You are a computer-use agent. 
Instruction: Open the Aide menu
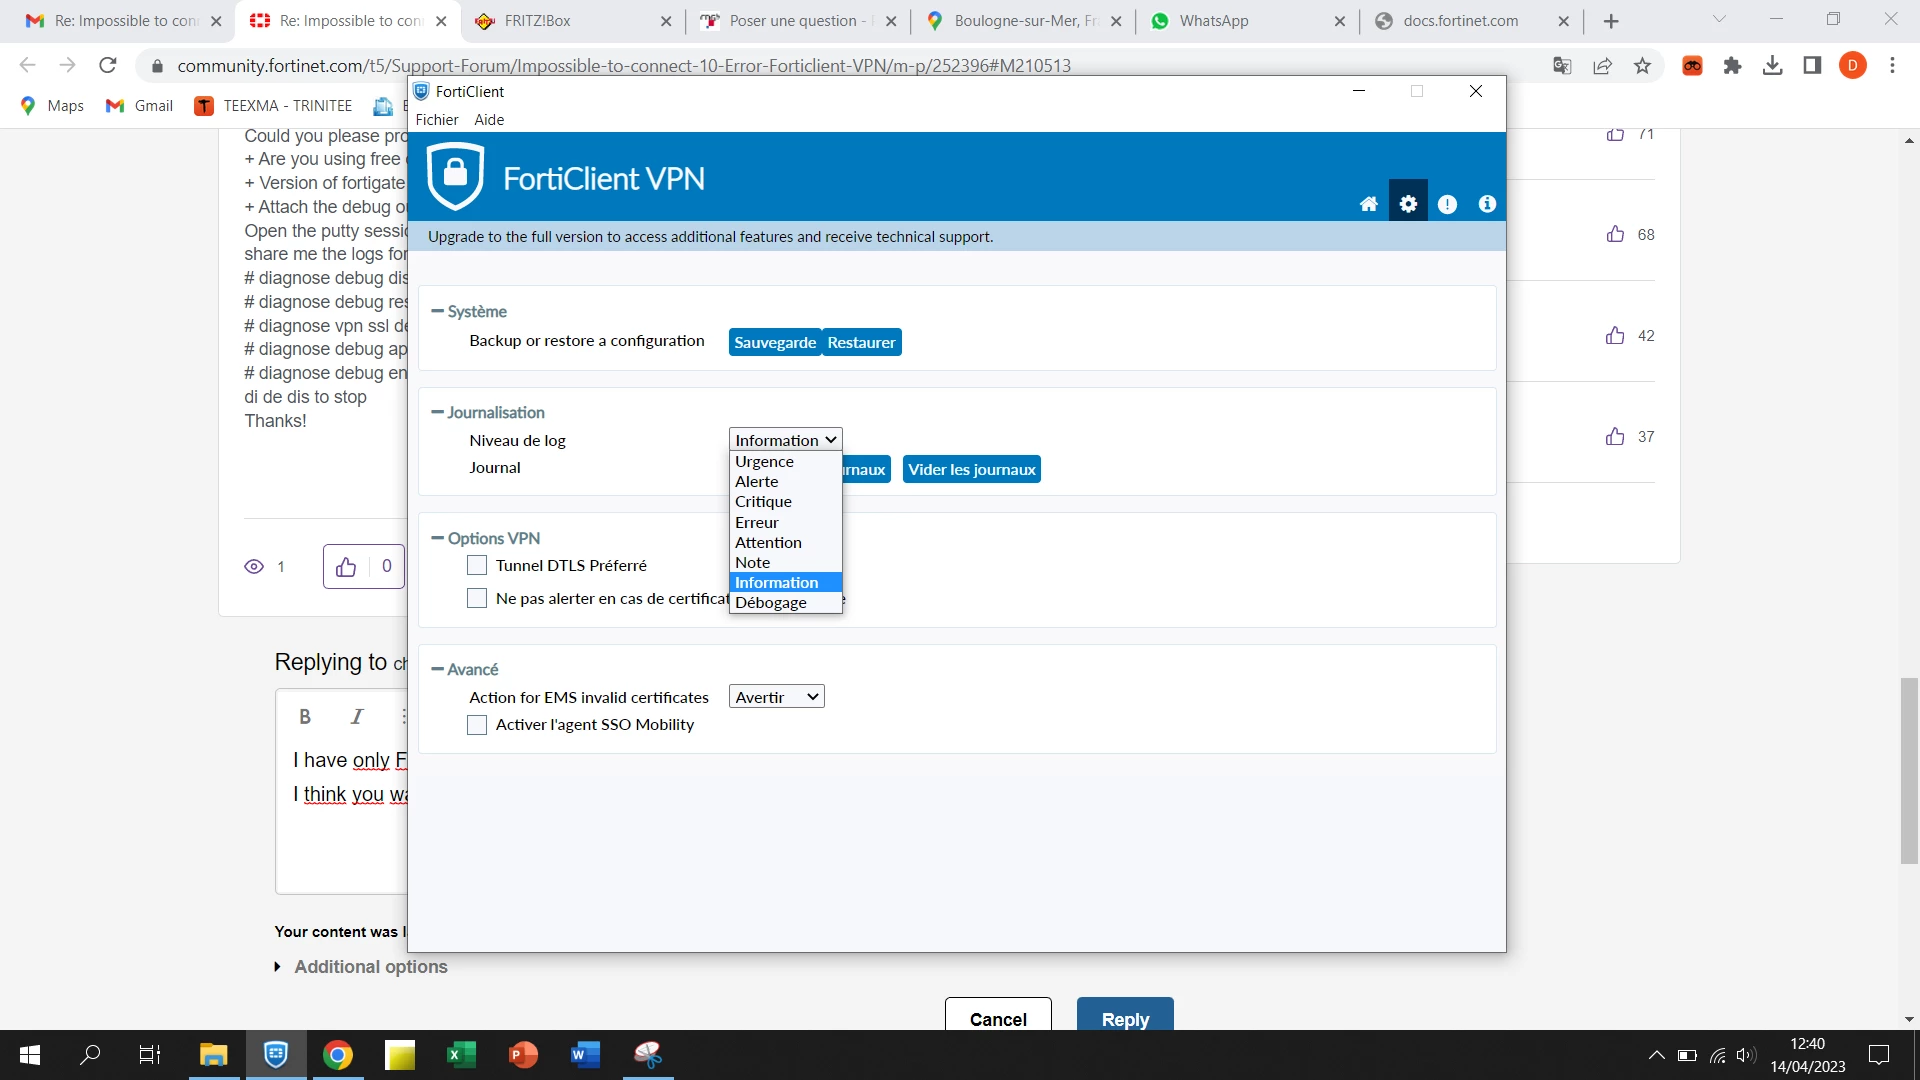click(489, 119)
